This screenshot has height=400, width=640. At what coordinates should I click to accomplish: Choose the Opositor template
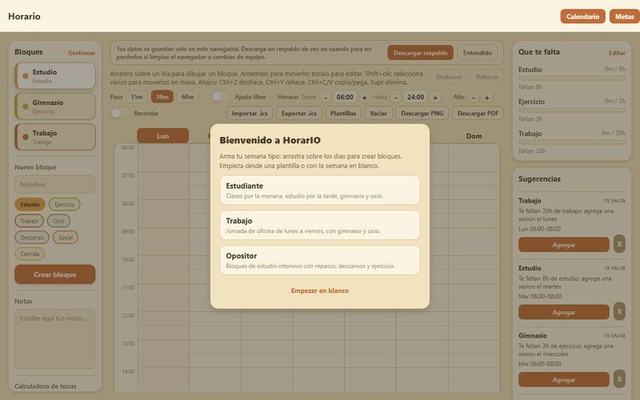(x=320, y=260)
